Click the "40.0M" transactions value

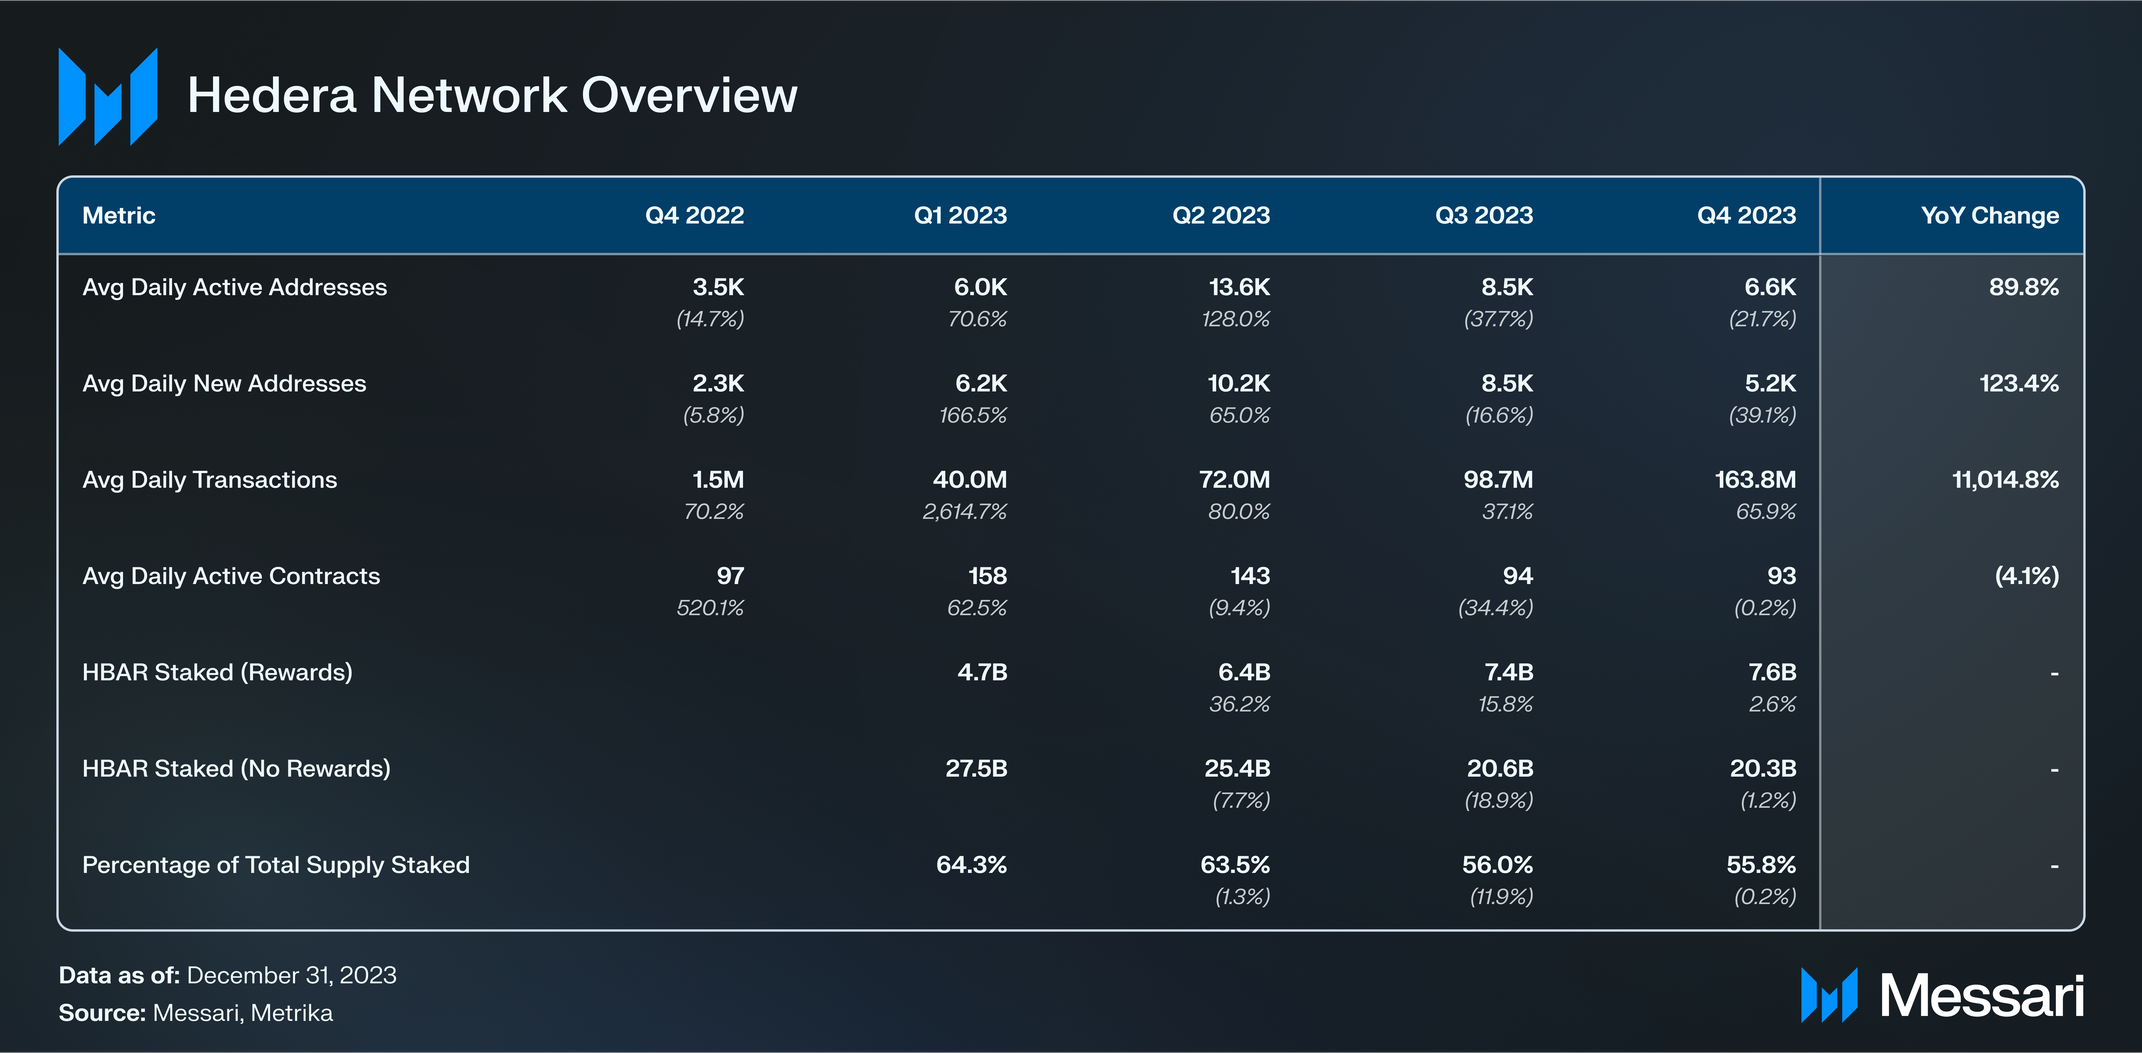point(970,480)
